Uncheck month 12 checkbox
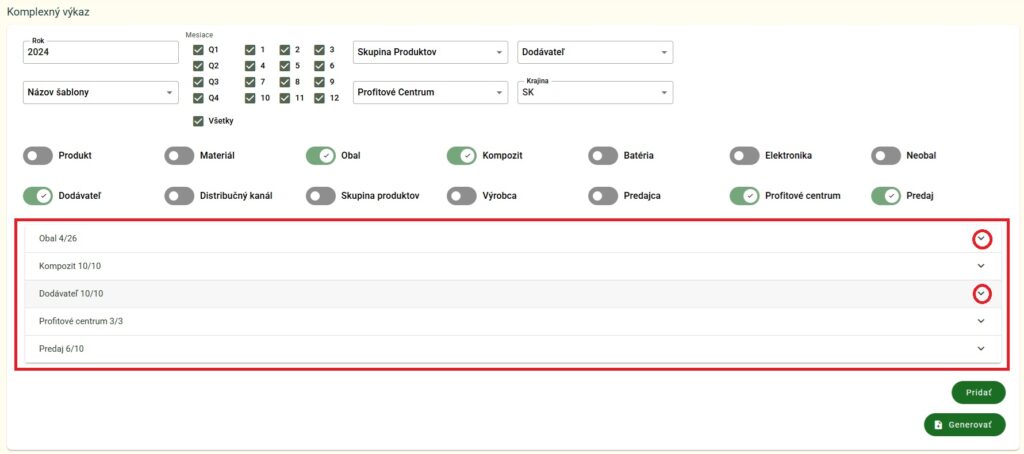1024x454 pixels. [x=319, y=98]
